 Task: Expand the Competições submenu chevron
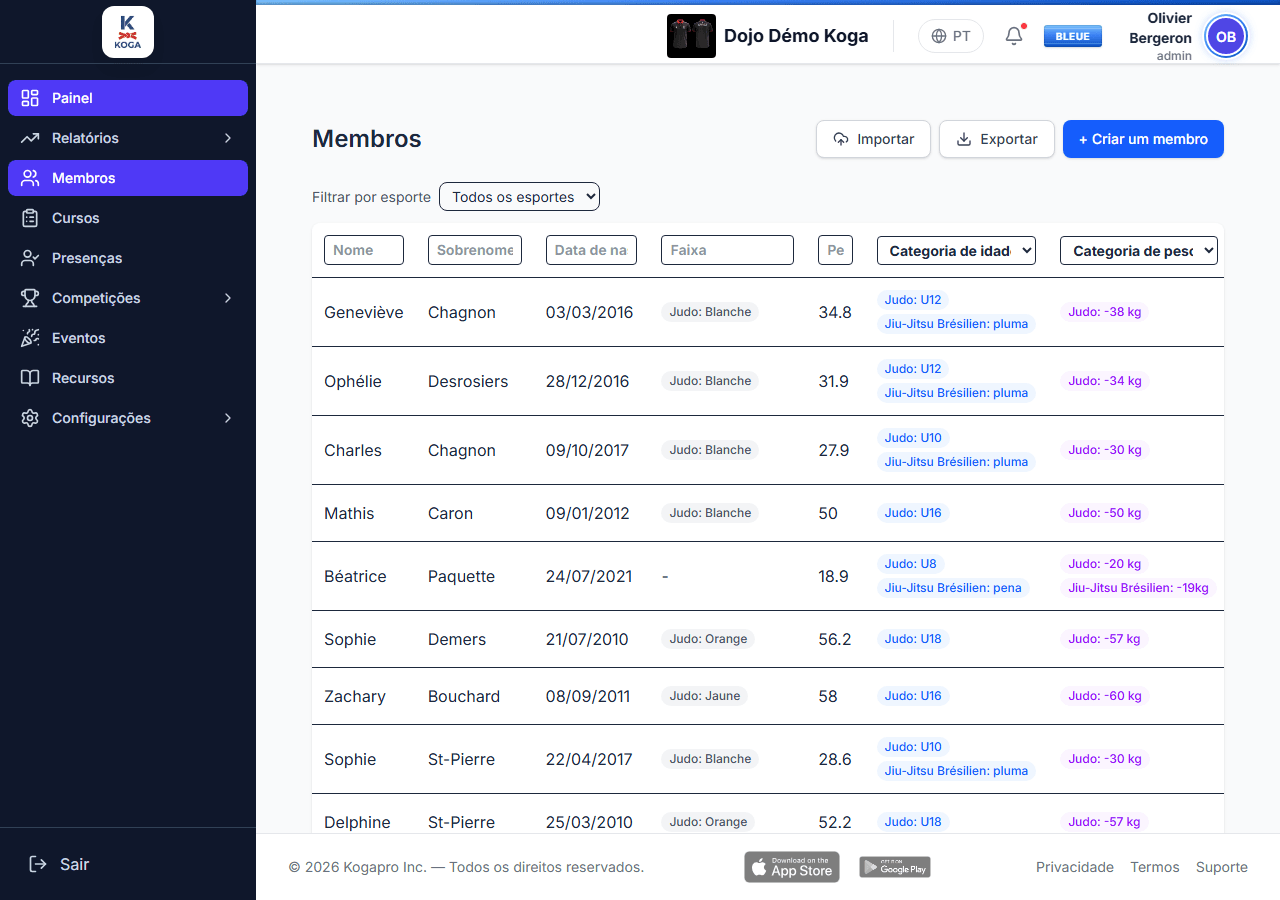point(228,298)
